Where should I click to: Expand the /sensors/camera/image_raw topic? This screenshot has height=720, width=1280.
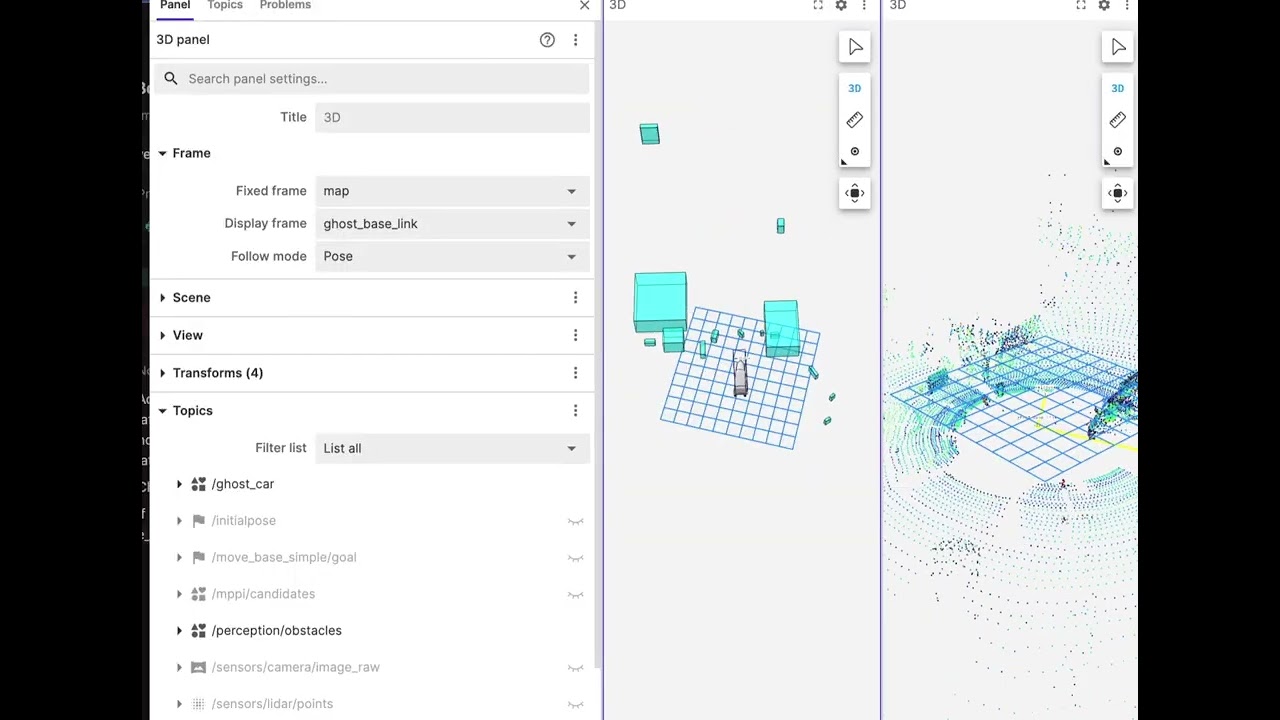(179, 667)
